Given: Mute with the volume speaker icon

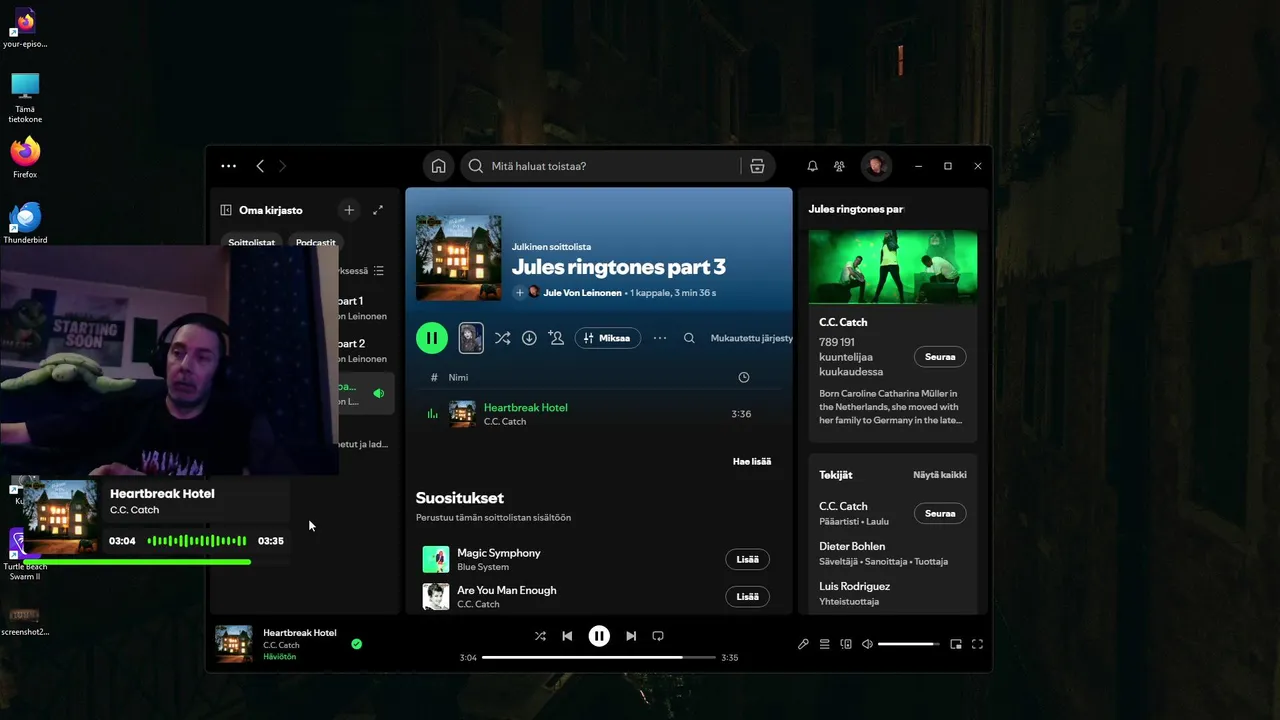Looking at the screenshot, I should point(867,644).
